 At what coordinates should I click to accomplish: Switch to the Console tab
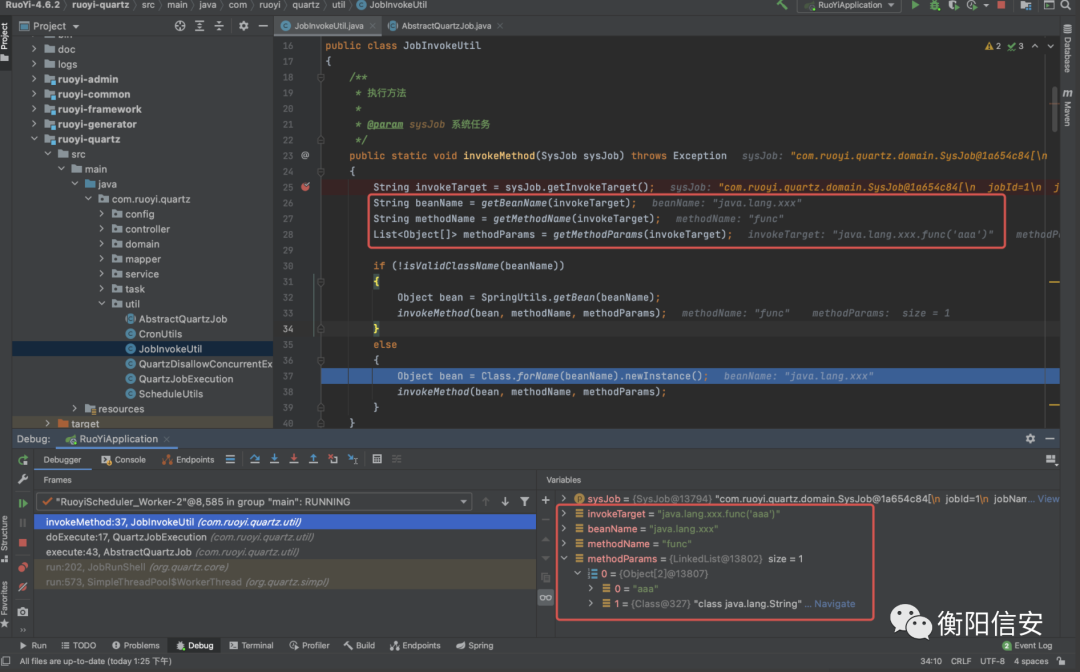pyautogui.click(x=124, y=460)
